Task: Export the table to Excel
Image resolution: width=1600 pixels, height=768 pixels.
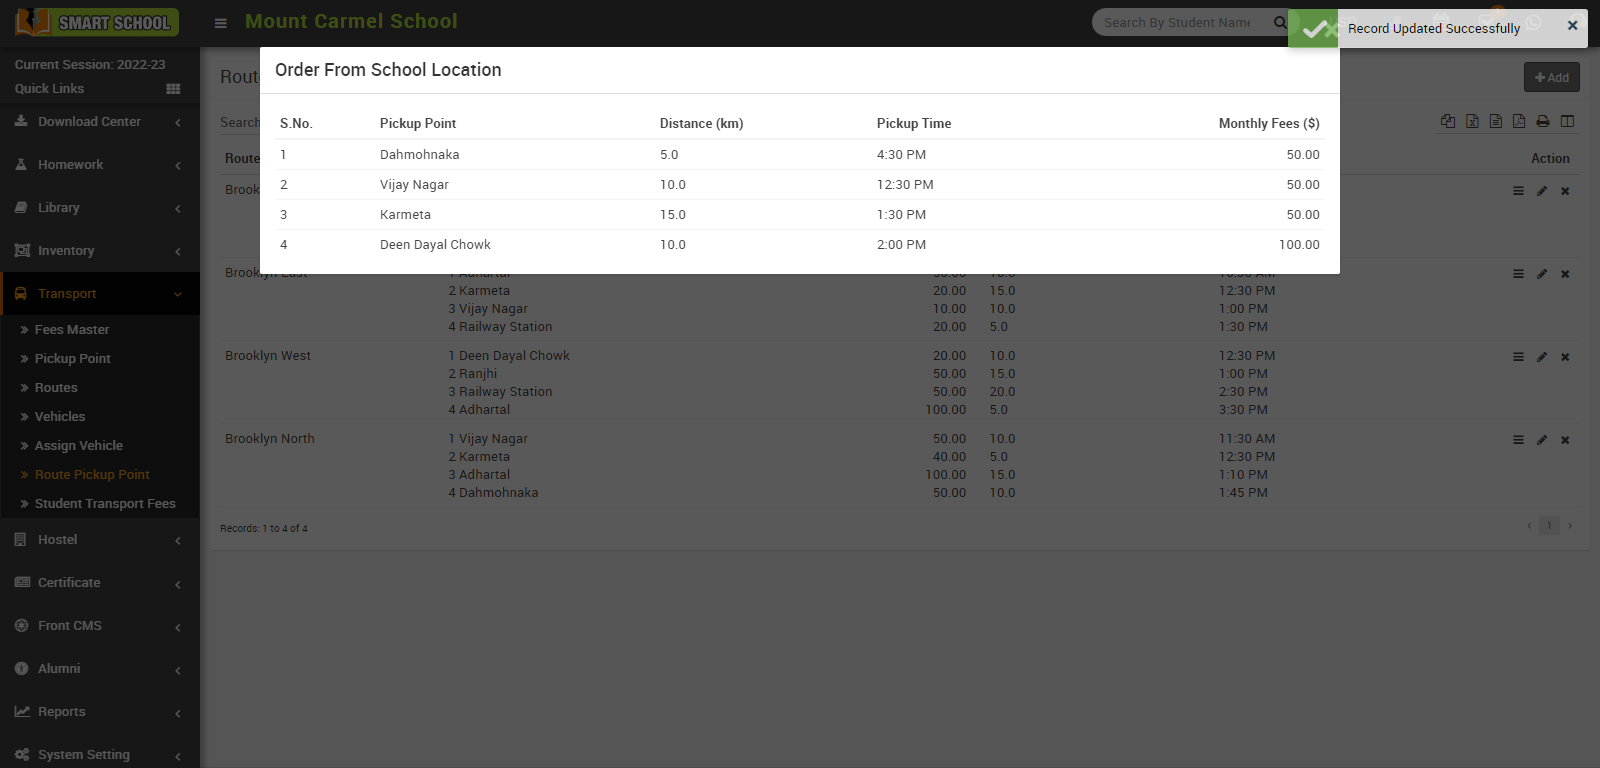Action: [x=1472, y=121]
